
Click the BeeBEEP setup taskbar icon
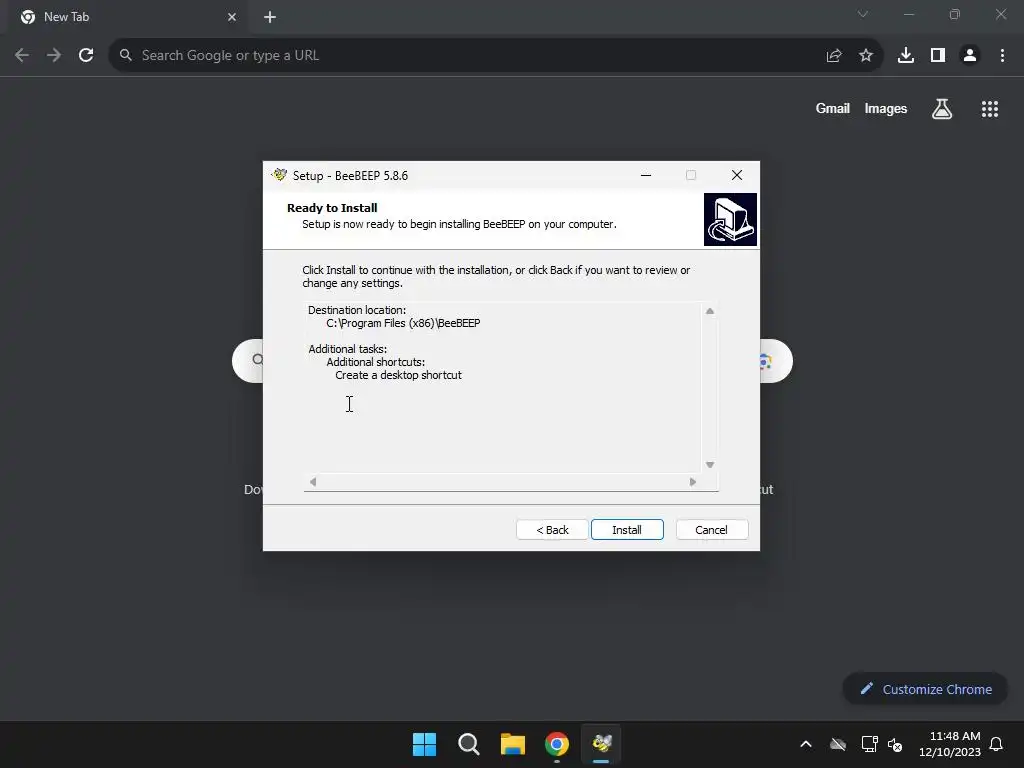tap(601, 744)
